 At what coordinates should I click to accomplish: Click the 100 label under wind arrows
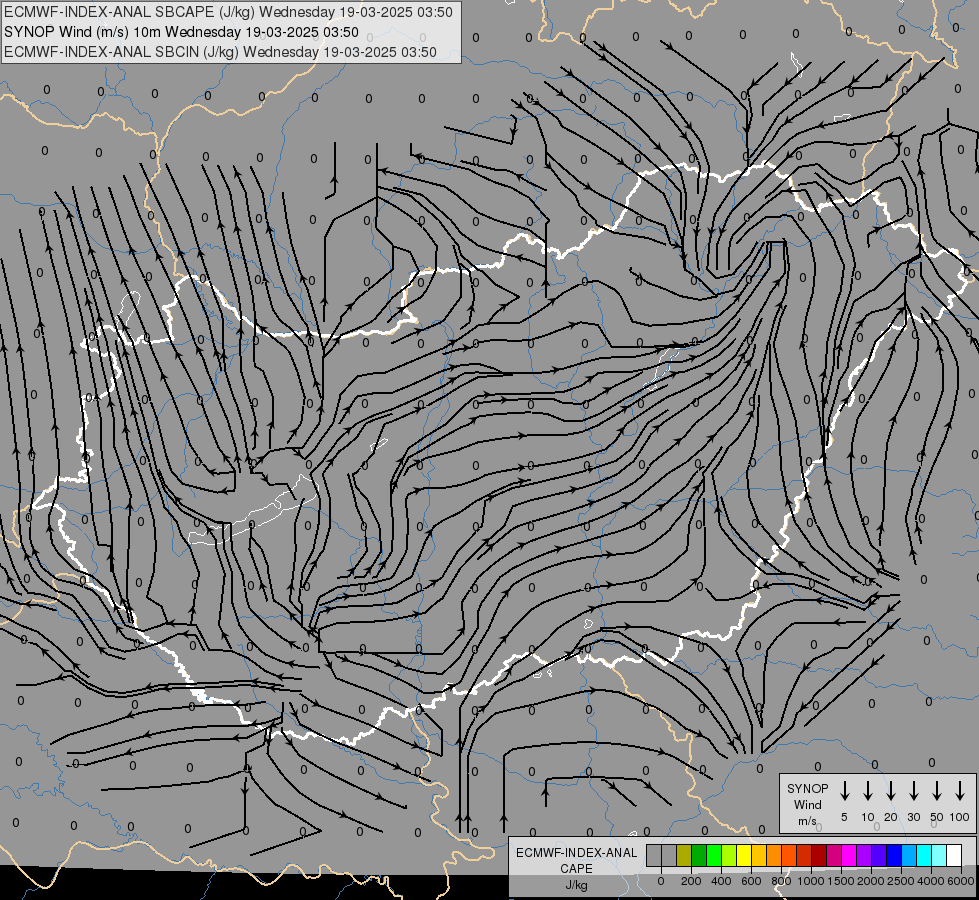[x=960, y=817]
